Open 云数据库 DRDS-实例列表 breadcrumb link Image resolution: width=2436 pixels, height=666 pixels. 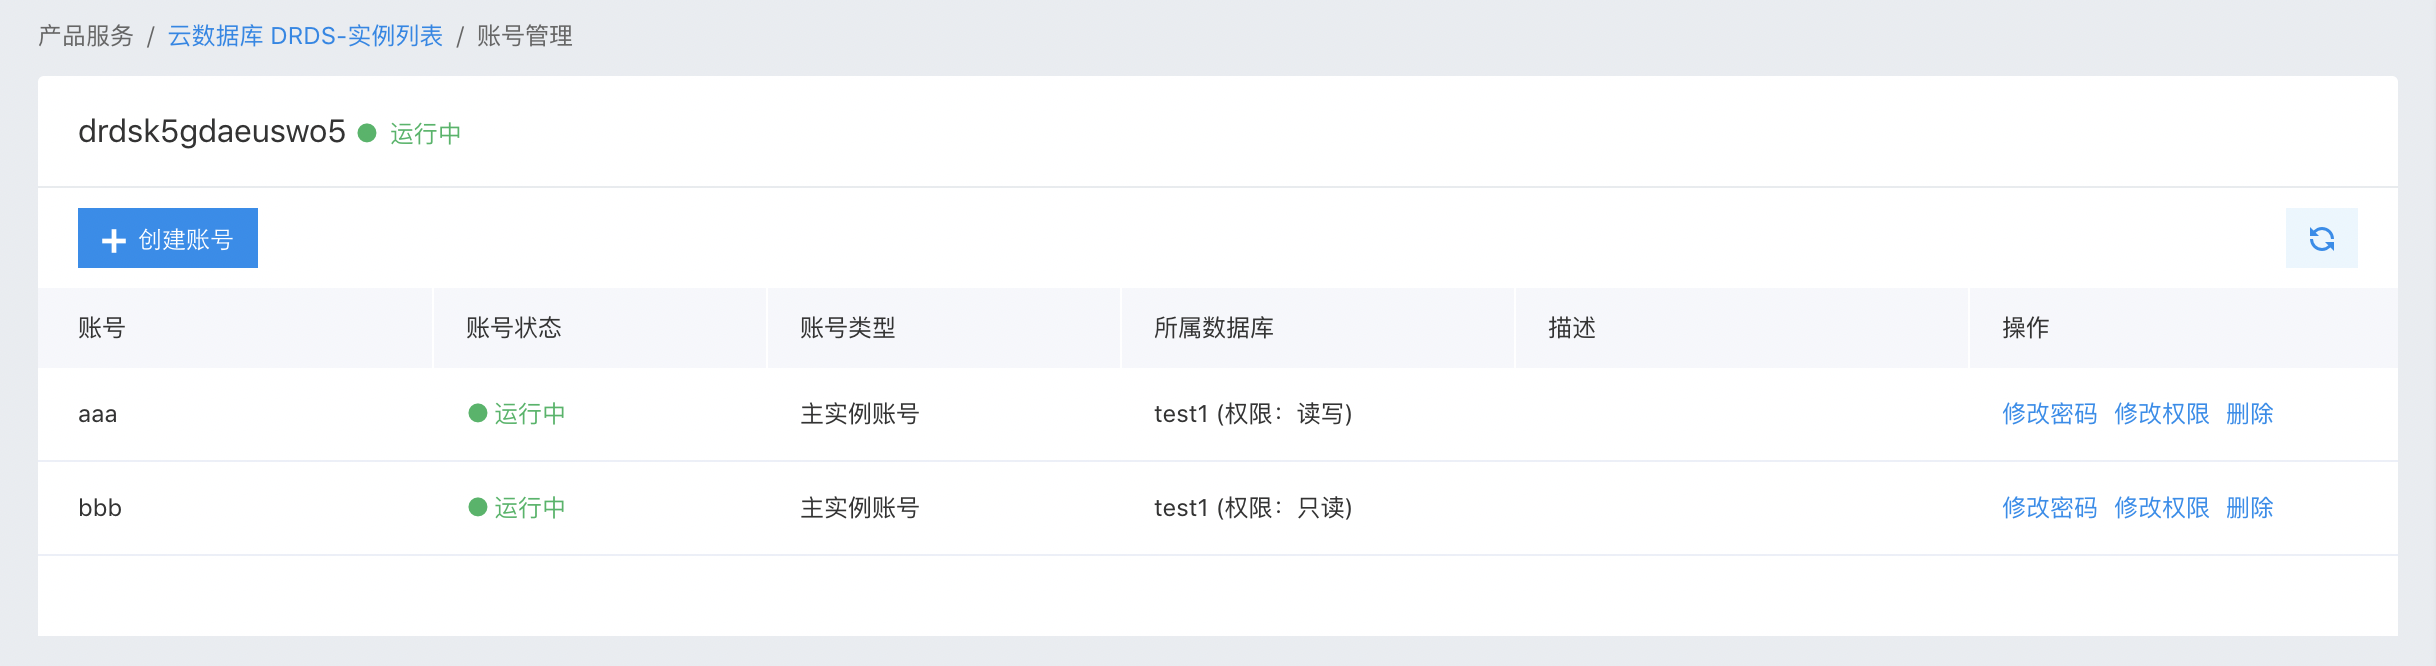(305, 36)
